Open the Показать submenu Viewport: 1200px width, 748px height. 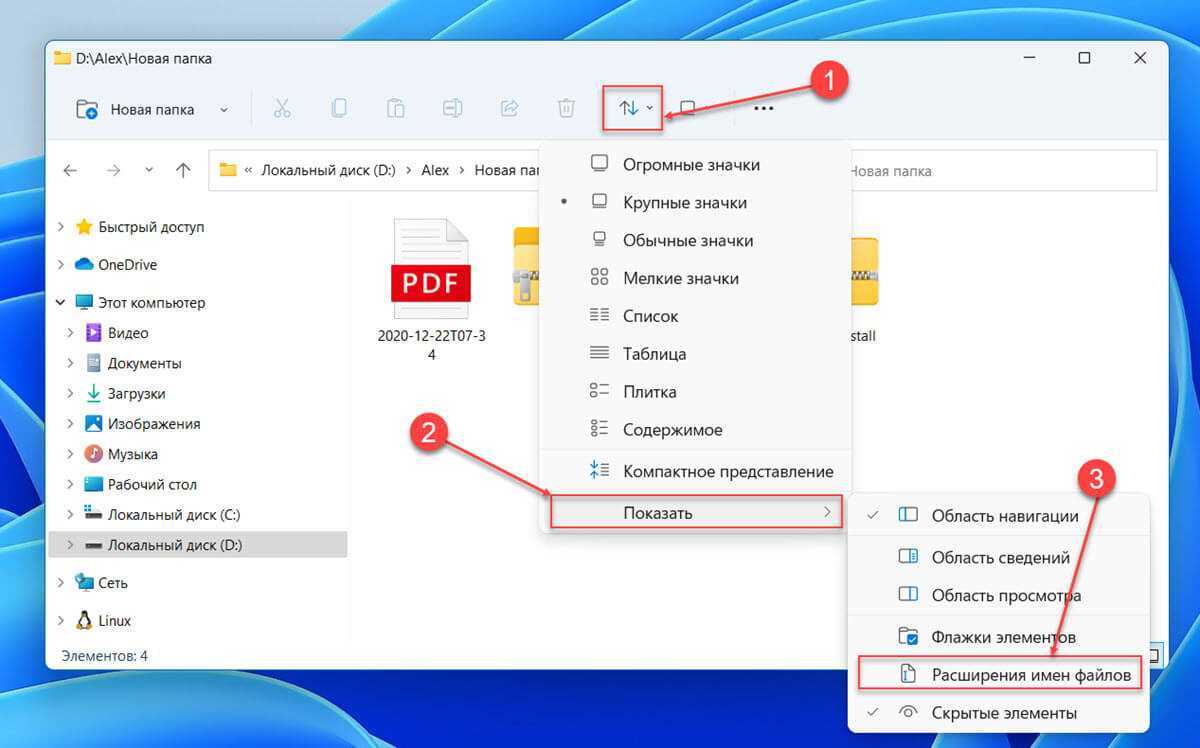click(x=696, y=513)
